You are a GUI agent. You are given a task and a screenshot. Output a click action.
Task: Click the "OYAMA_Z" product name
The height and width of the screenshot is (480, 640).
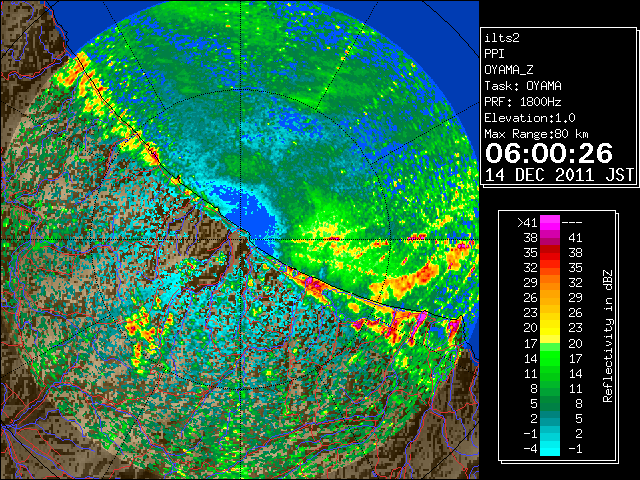click(509, 70)
